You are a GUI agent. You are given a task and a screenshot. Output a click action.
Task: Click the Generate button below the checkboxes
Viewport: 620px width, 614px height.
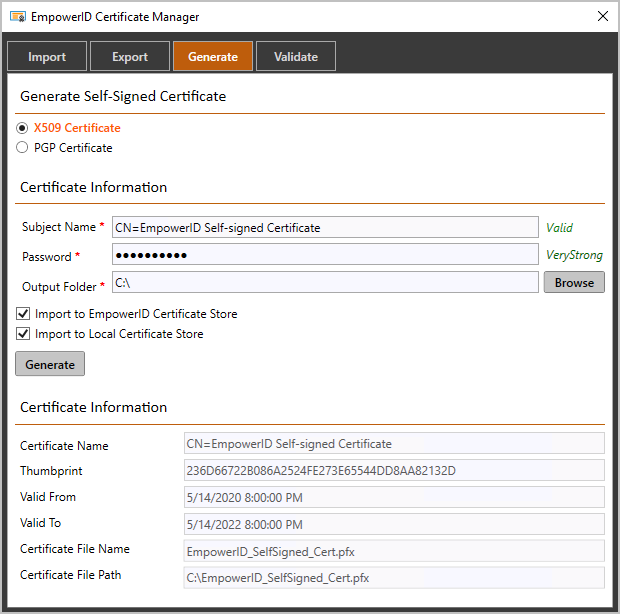coord(50,364)
